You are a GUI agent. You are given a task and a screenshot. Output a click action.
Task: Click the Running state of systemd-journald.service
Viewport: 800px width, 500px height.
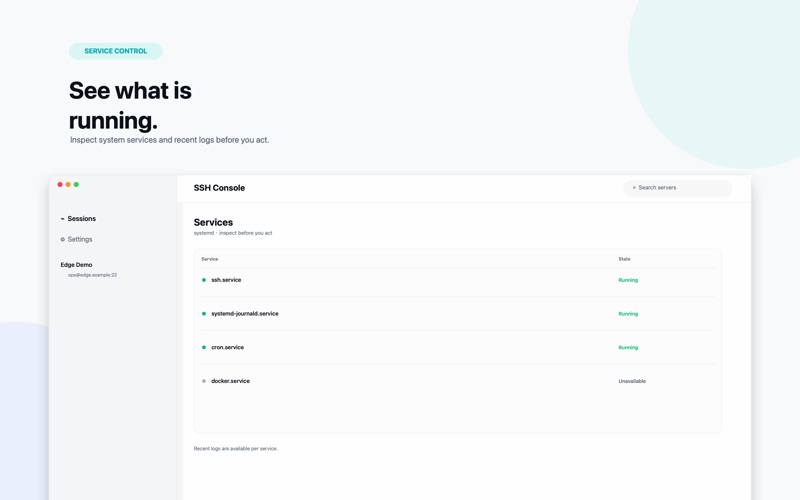(x=628, y=314)
